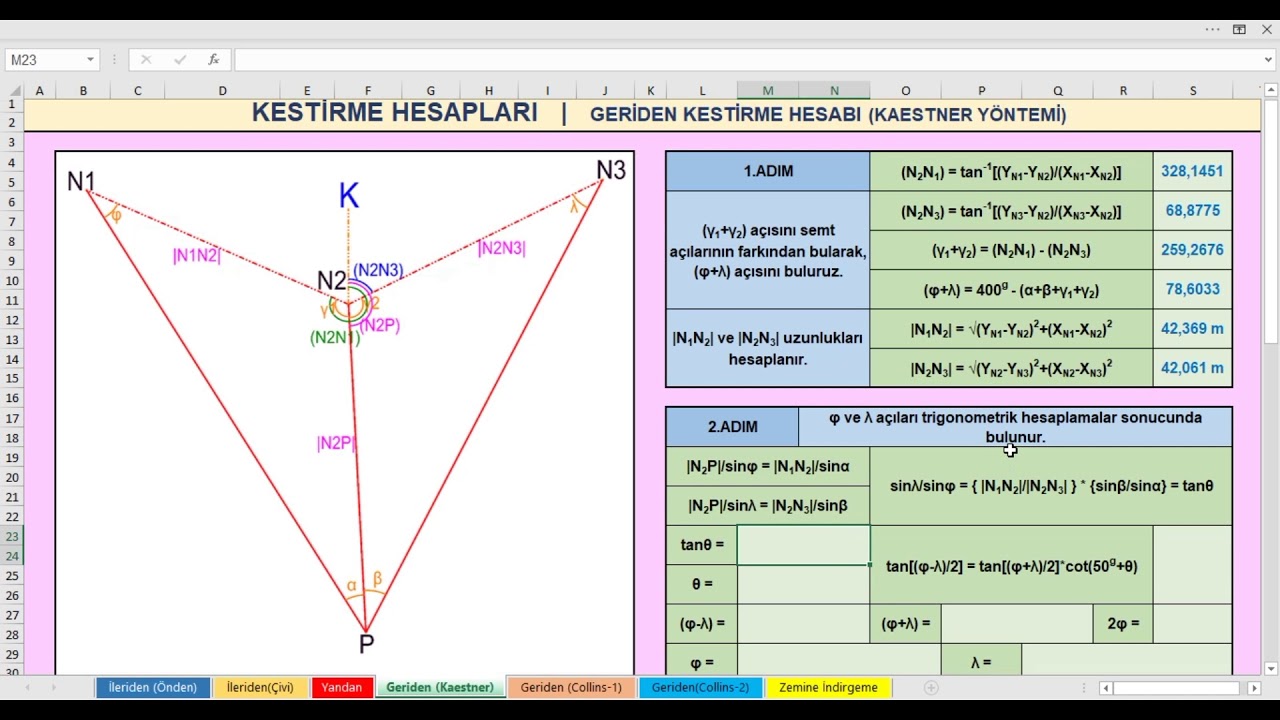Click the Name Box showing M23
Image resolution: width=1280 pixels, height=720 pixels.
[x=52, y=60]
